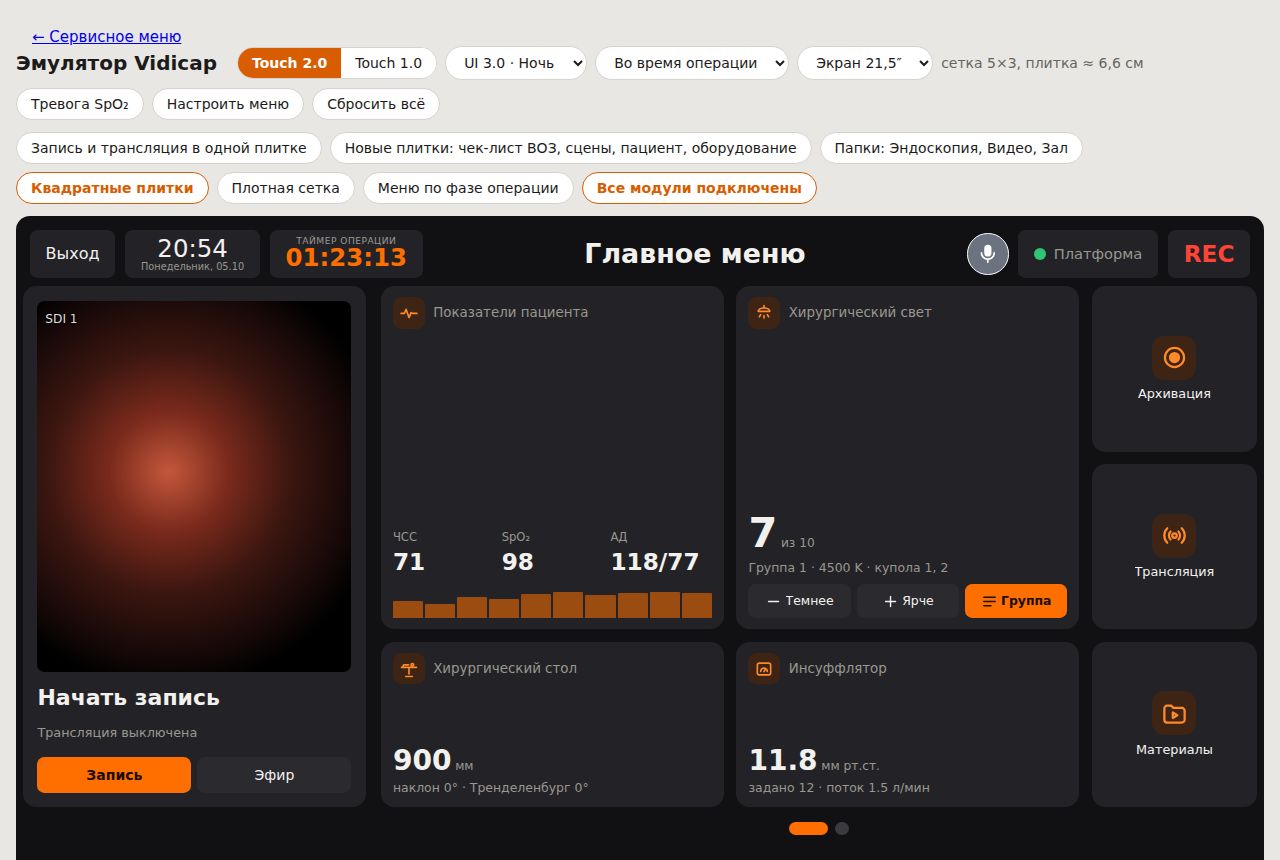The height and width of the screenshot is (860, 1280).
Task: Click the 20:54 clock display
Action: [192, 254]
